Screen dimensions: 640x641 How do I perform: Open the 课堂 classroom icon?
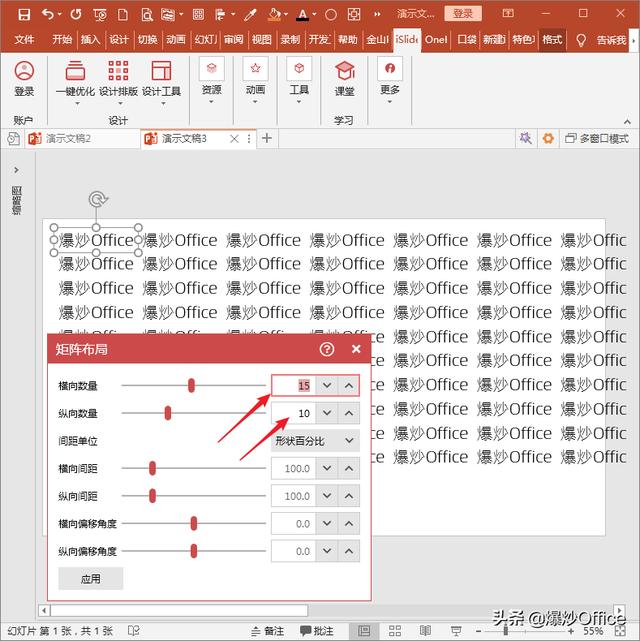pyautogui.click(x=345, y=78)
